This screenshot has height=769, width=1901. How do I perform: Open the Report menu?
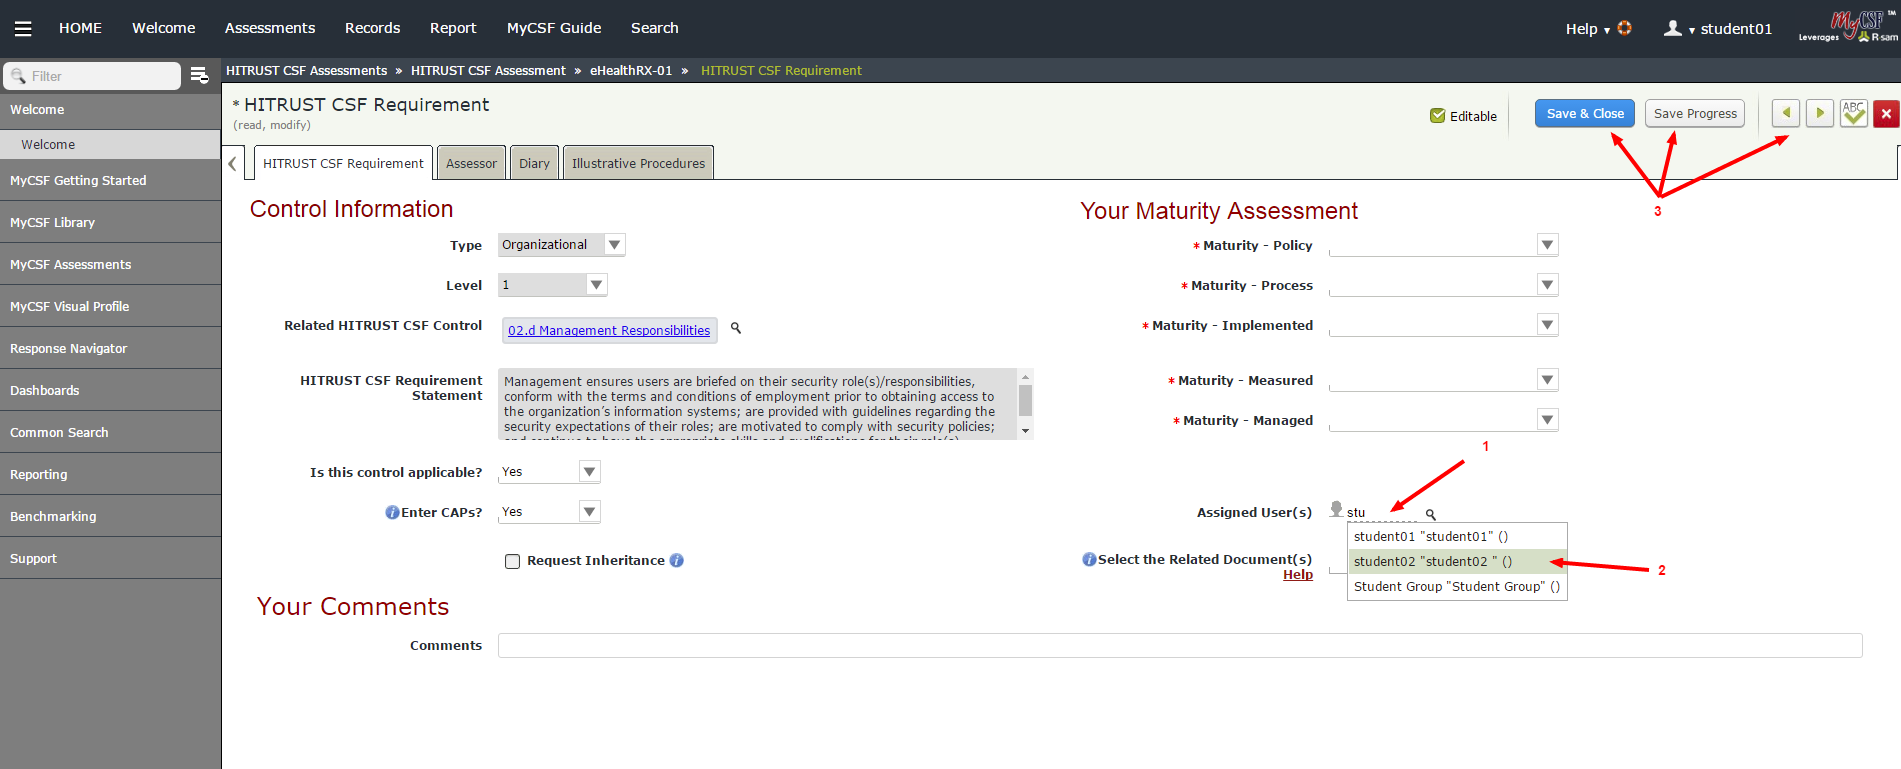point(453,28)
